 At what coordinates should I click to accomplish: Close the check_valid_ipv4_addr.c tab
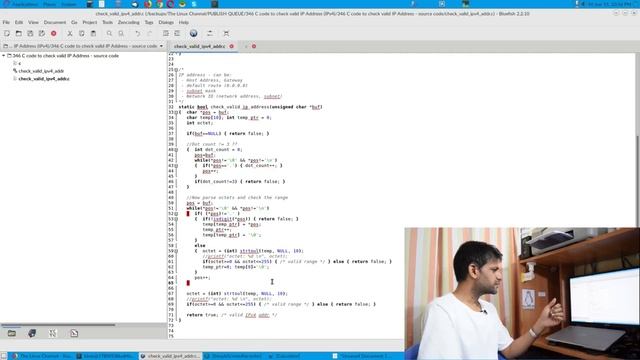click(x=231, y=47)
